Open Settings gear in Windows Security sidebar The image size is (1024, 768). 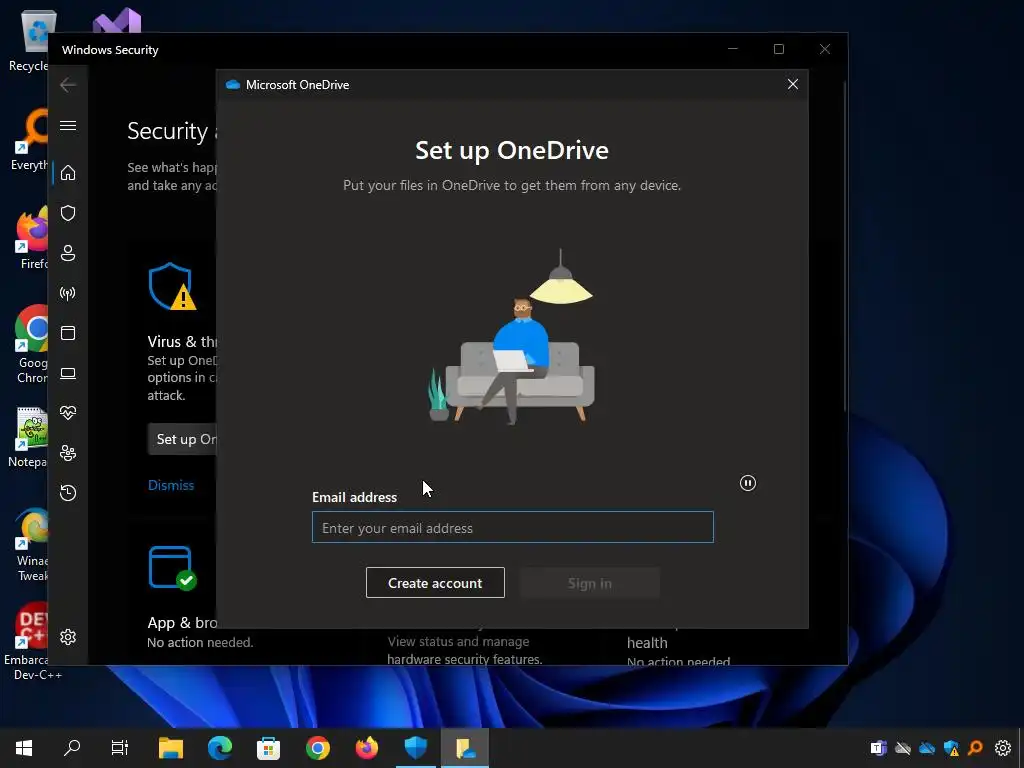[x=68, y=637]
